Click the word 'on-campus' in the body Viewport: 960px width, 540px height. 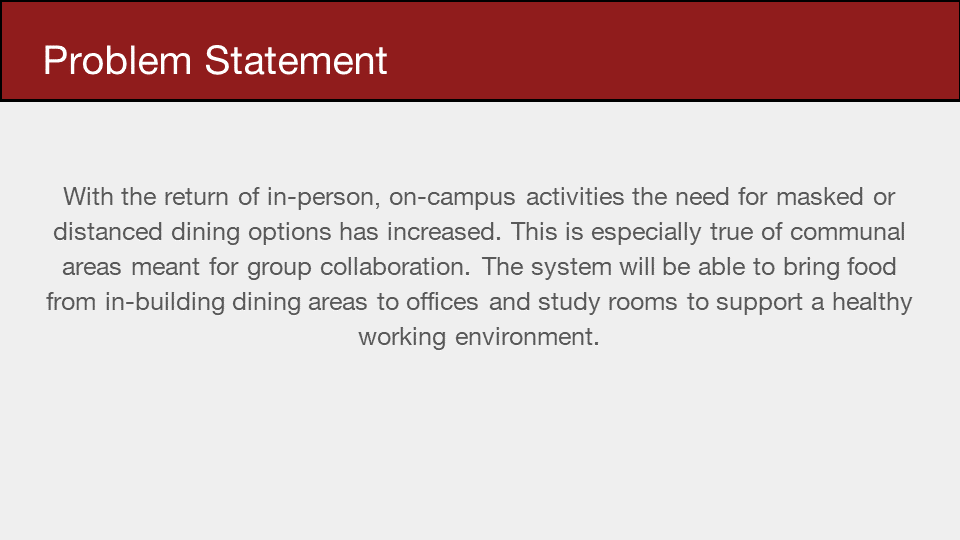tap(452, 197)
